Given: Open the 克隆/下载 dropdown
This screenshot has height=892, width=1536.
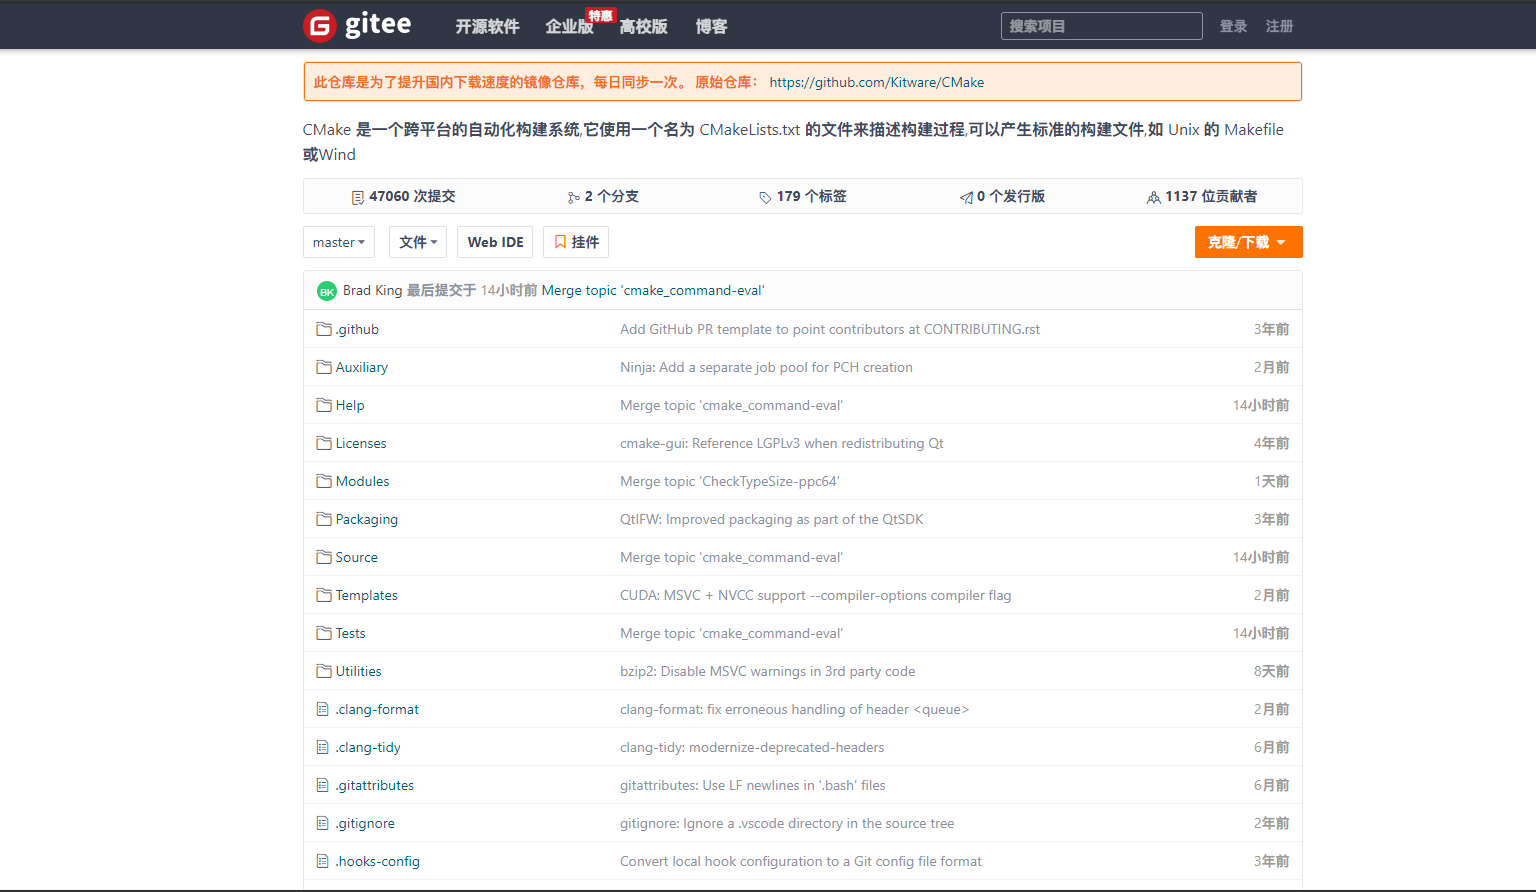Looking at the screenshot, I should (x=1248, y=241).
